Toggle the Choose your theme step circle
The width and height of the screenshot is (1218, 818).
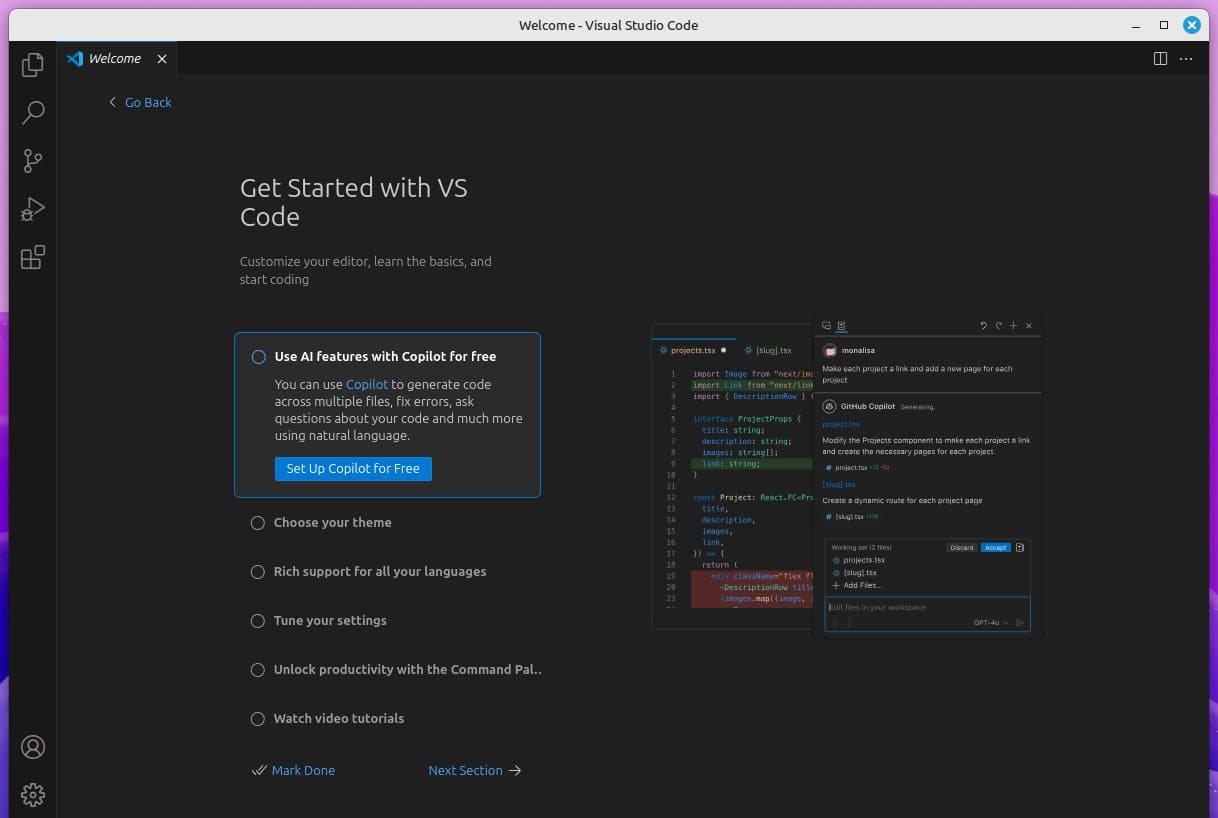(x=258, y=523)
